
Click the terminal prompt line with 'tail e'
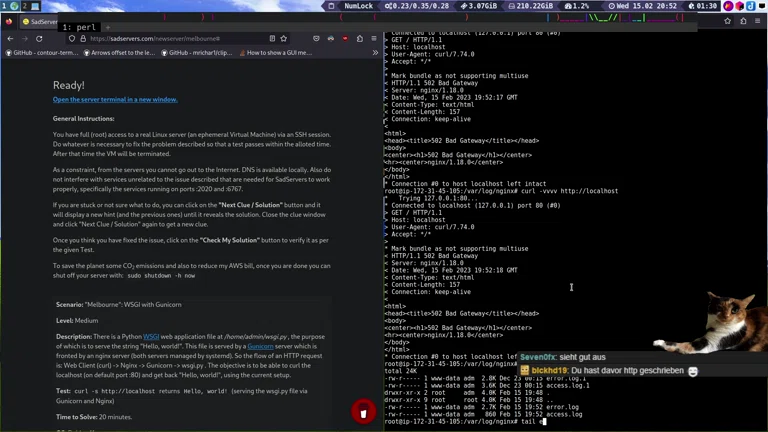[x=465, y=421]
